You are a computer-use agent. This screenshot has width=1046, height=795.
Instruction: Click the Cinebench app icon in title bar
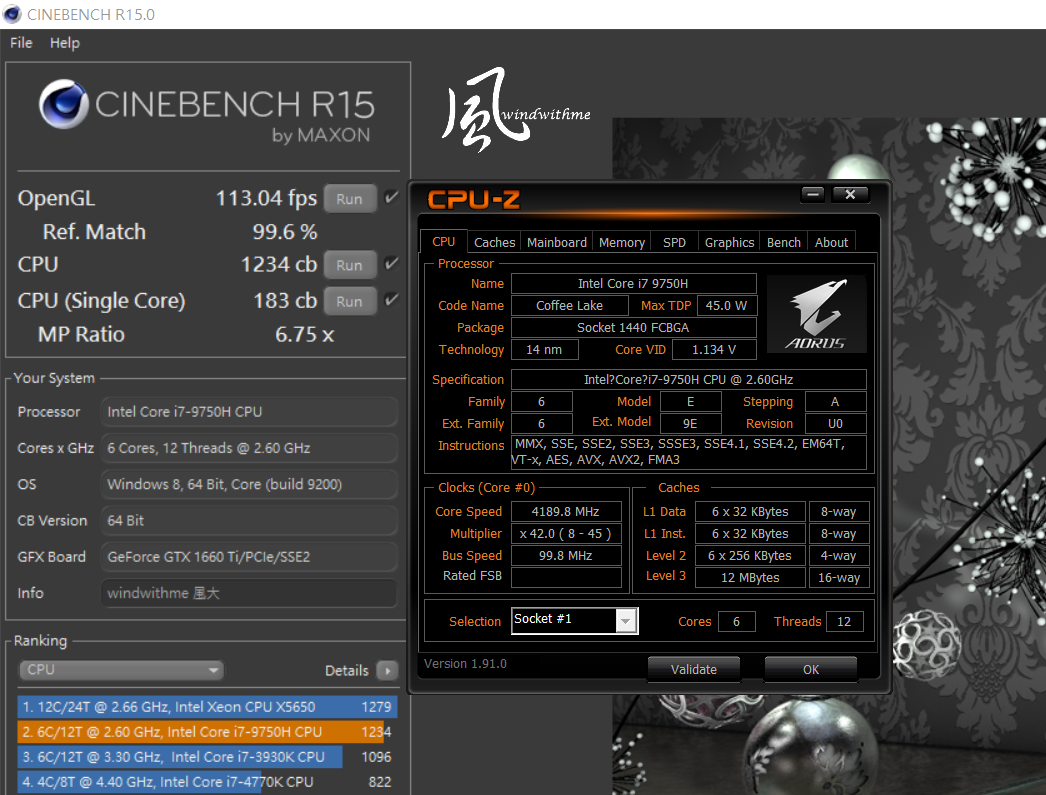pyautogui.click(x=11, y=14)
